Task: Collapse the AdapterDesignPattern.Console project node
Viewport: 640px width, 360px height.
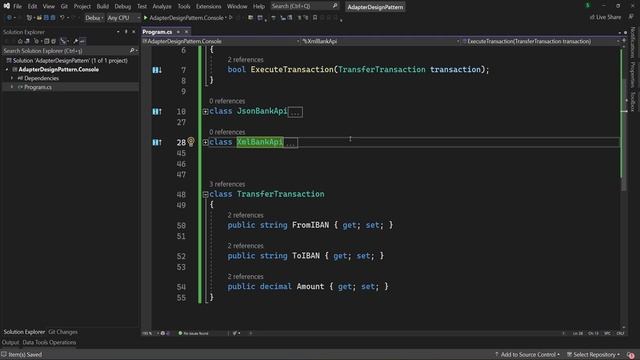Action: 7,69
